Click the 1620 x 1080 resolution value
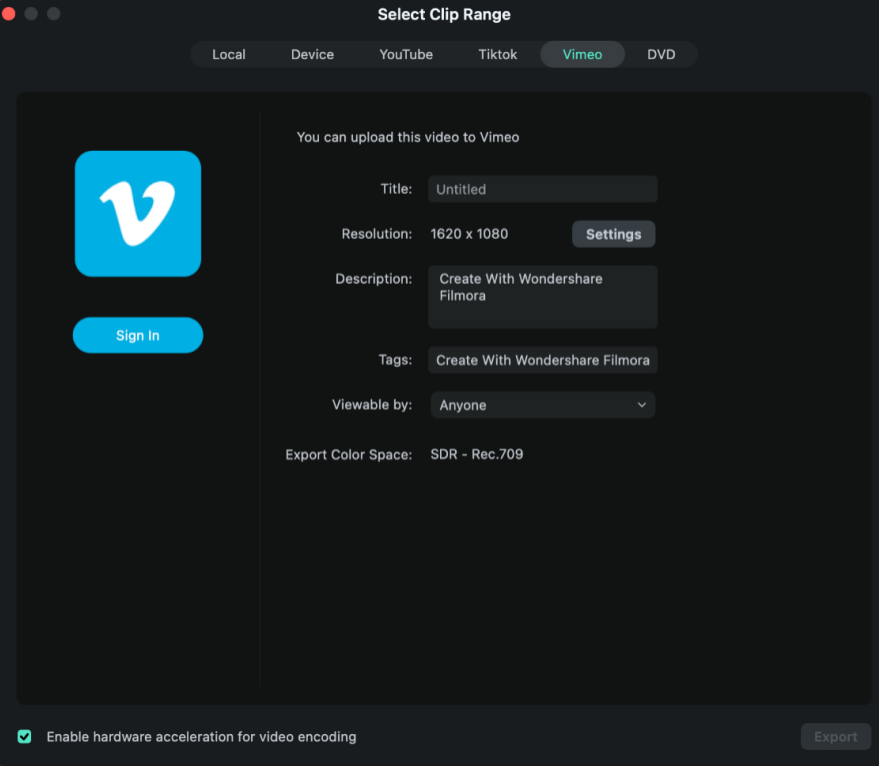The image size is (880, 767). (469, 234)
